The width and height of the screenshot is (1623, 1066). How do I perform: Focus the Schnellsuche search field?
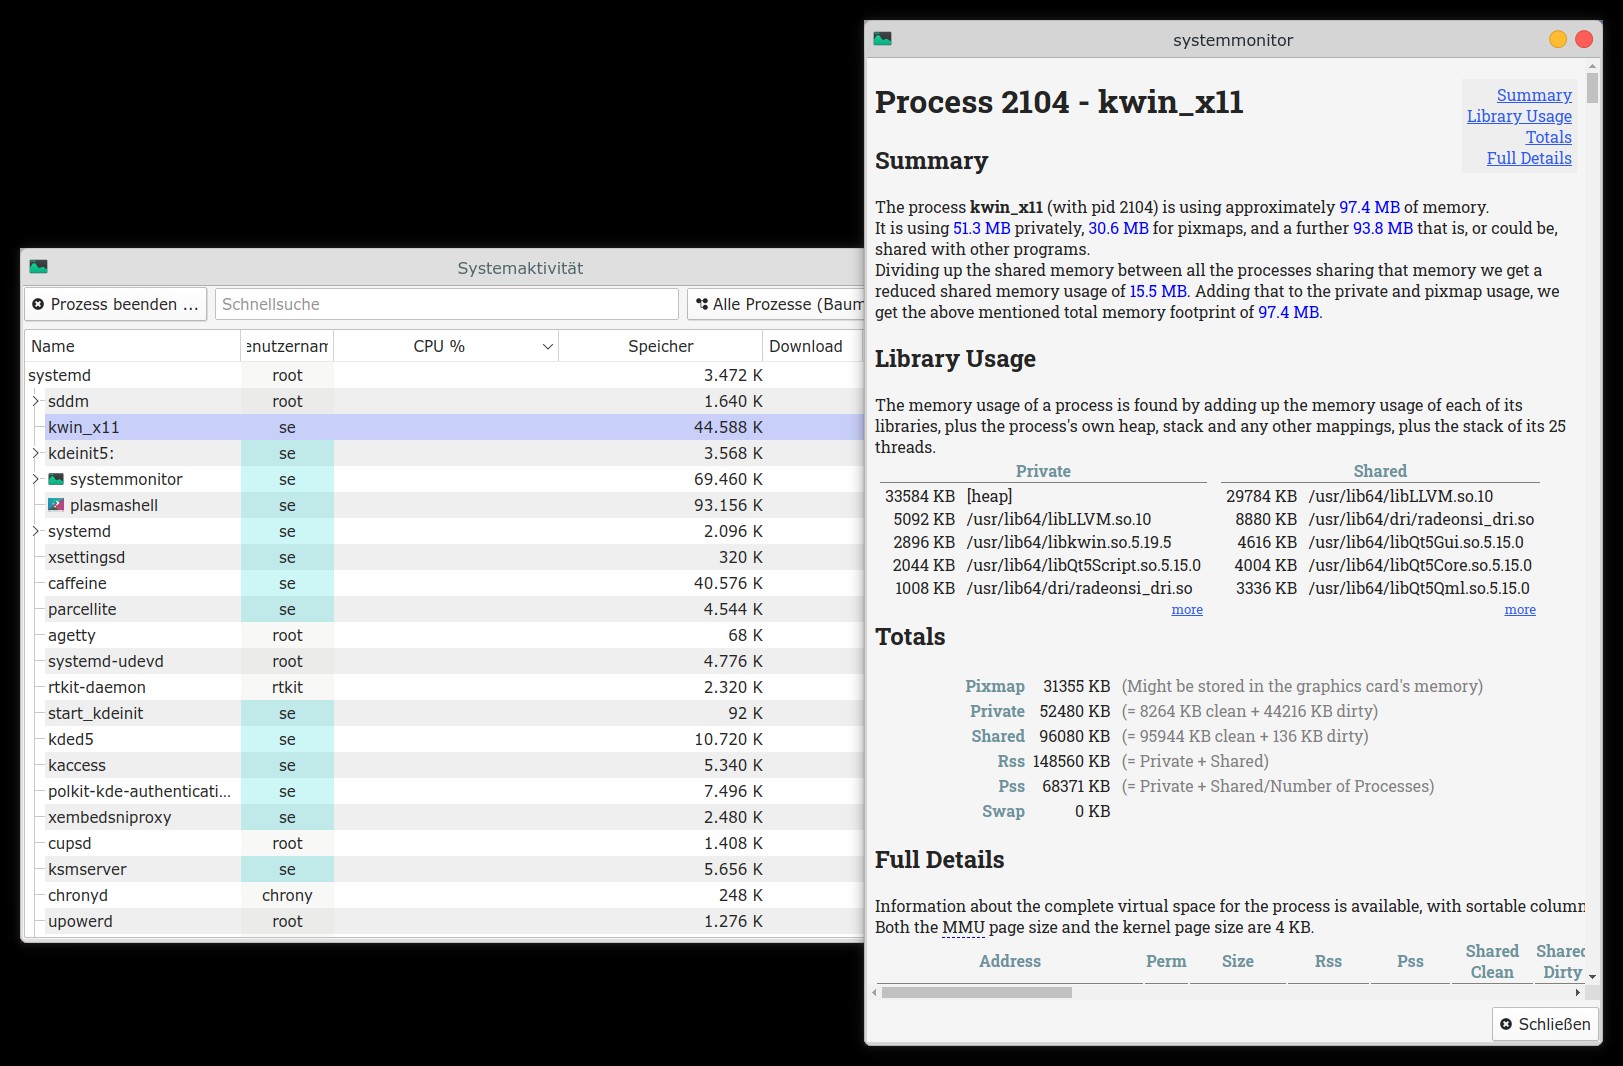click(x=446, y=304)
